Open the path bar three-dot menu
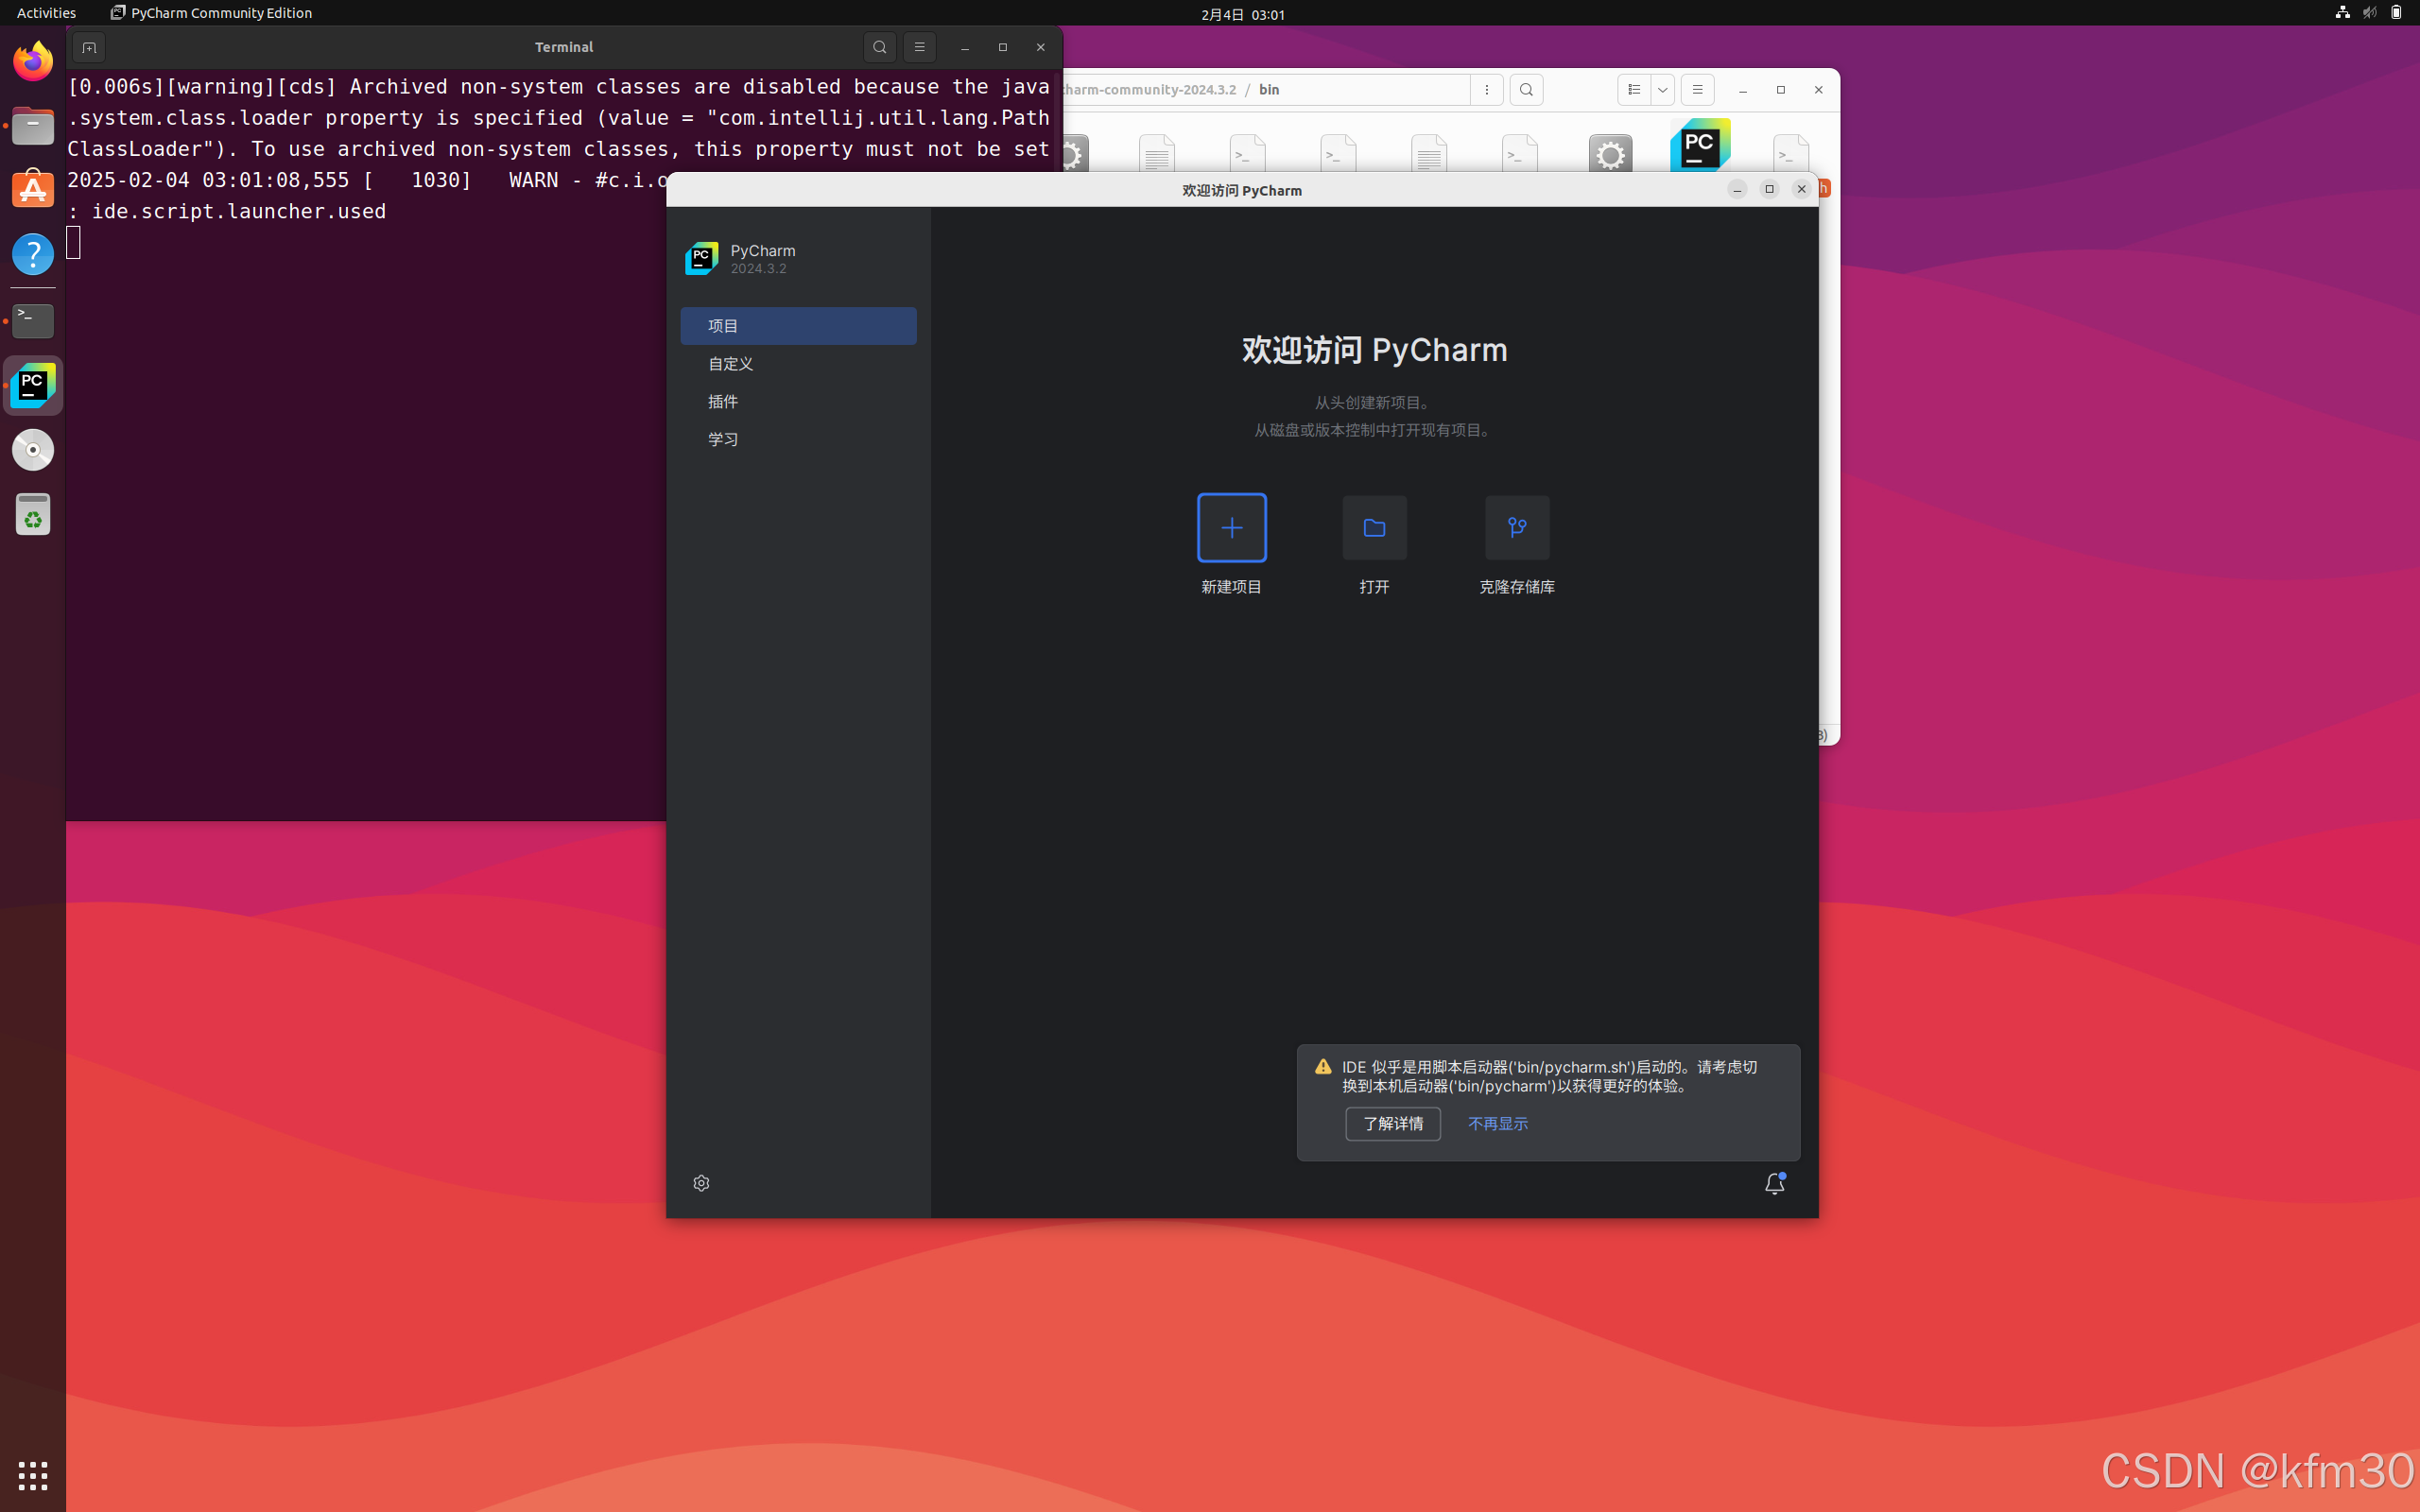Viewport: 2420px width, 1512px height. pyautogui.click(x=1487, y=90)
